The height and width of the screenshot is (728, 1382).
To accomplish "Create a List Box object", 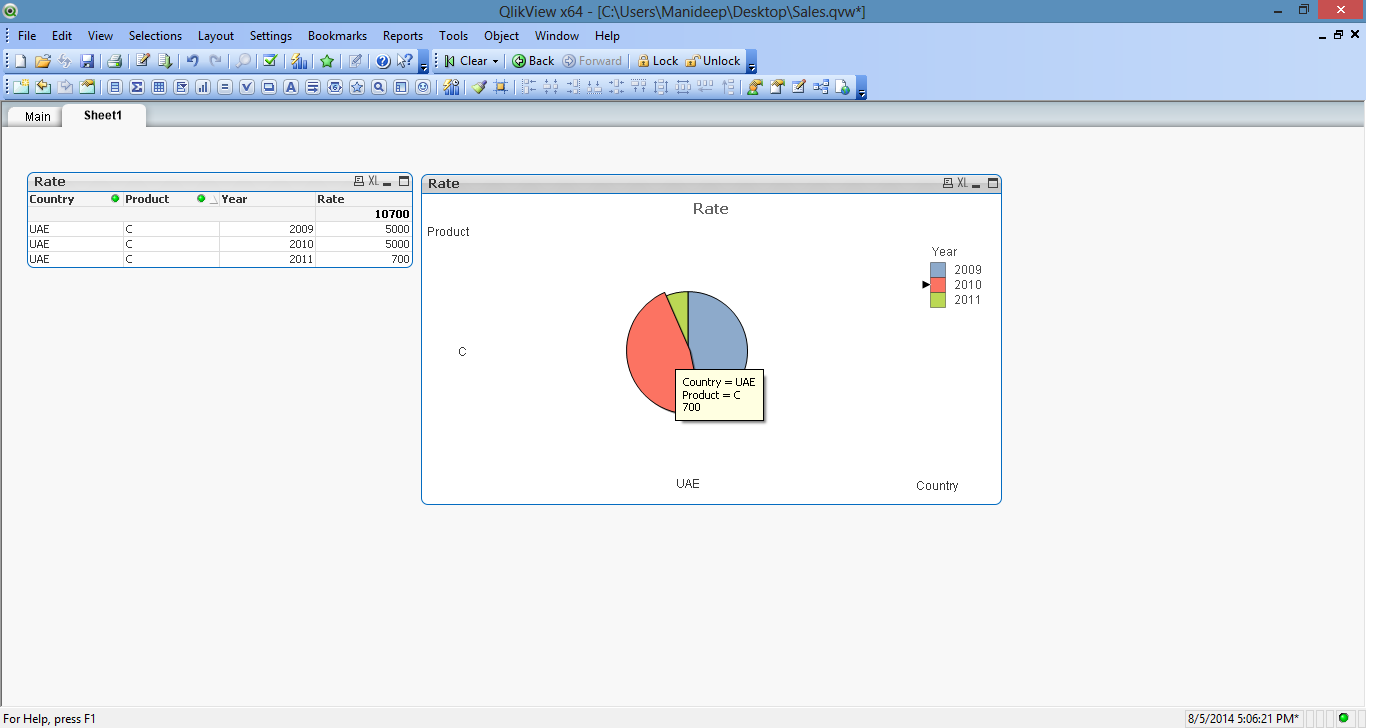I will [115, 87].
